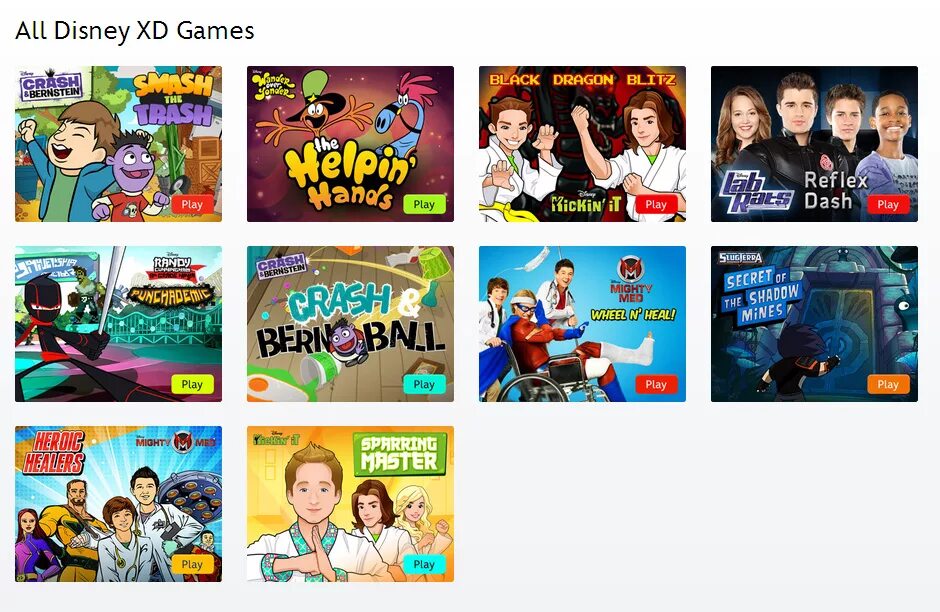Click Play on Lab Rats Reflex Dash
The width and height of the screenshot is (940, 612).
(x=888, y=204)
